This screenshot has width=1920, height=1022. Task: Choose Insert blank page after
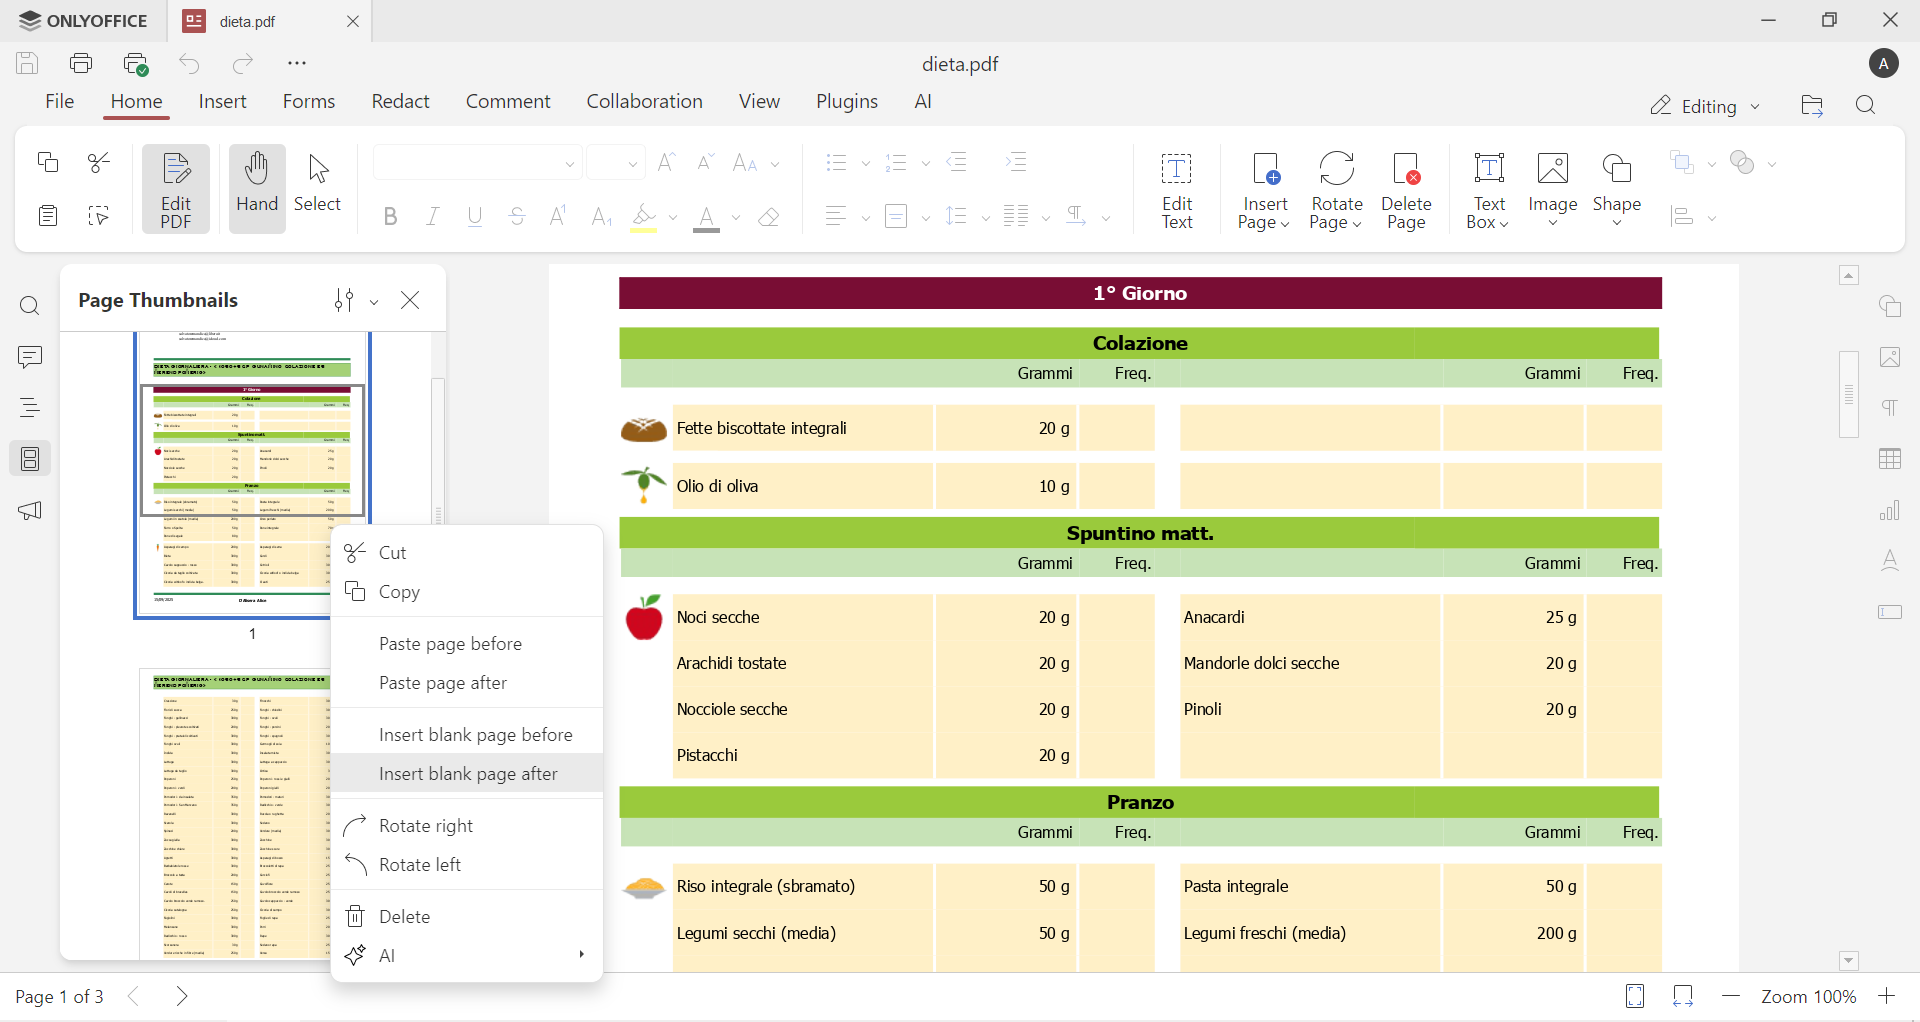pyautogui.click(x=468, y=774)
